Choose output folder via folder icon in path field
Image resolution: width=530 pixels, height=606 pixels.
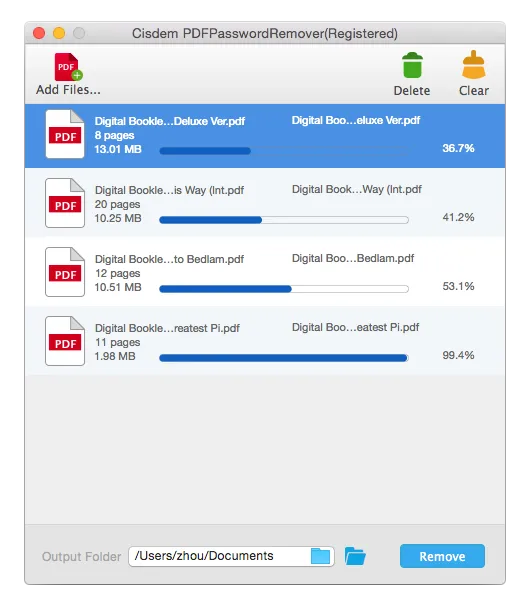320,556
